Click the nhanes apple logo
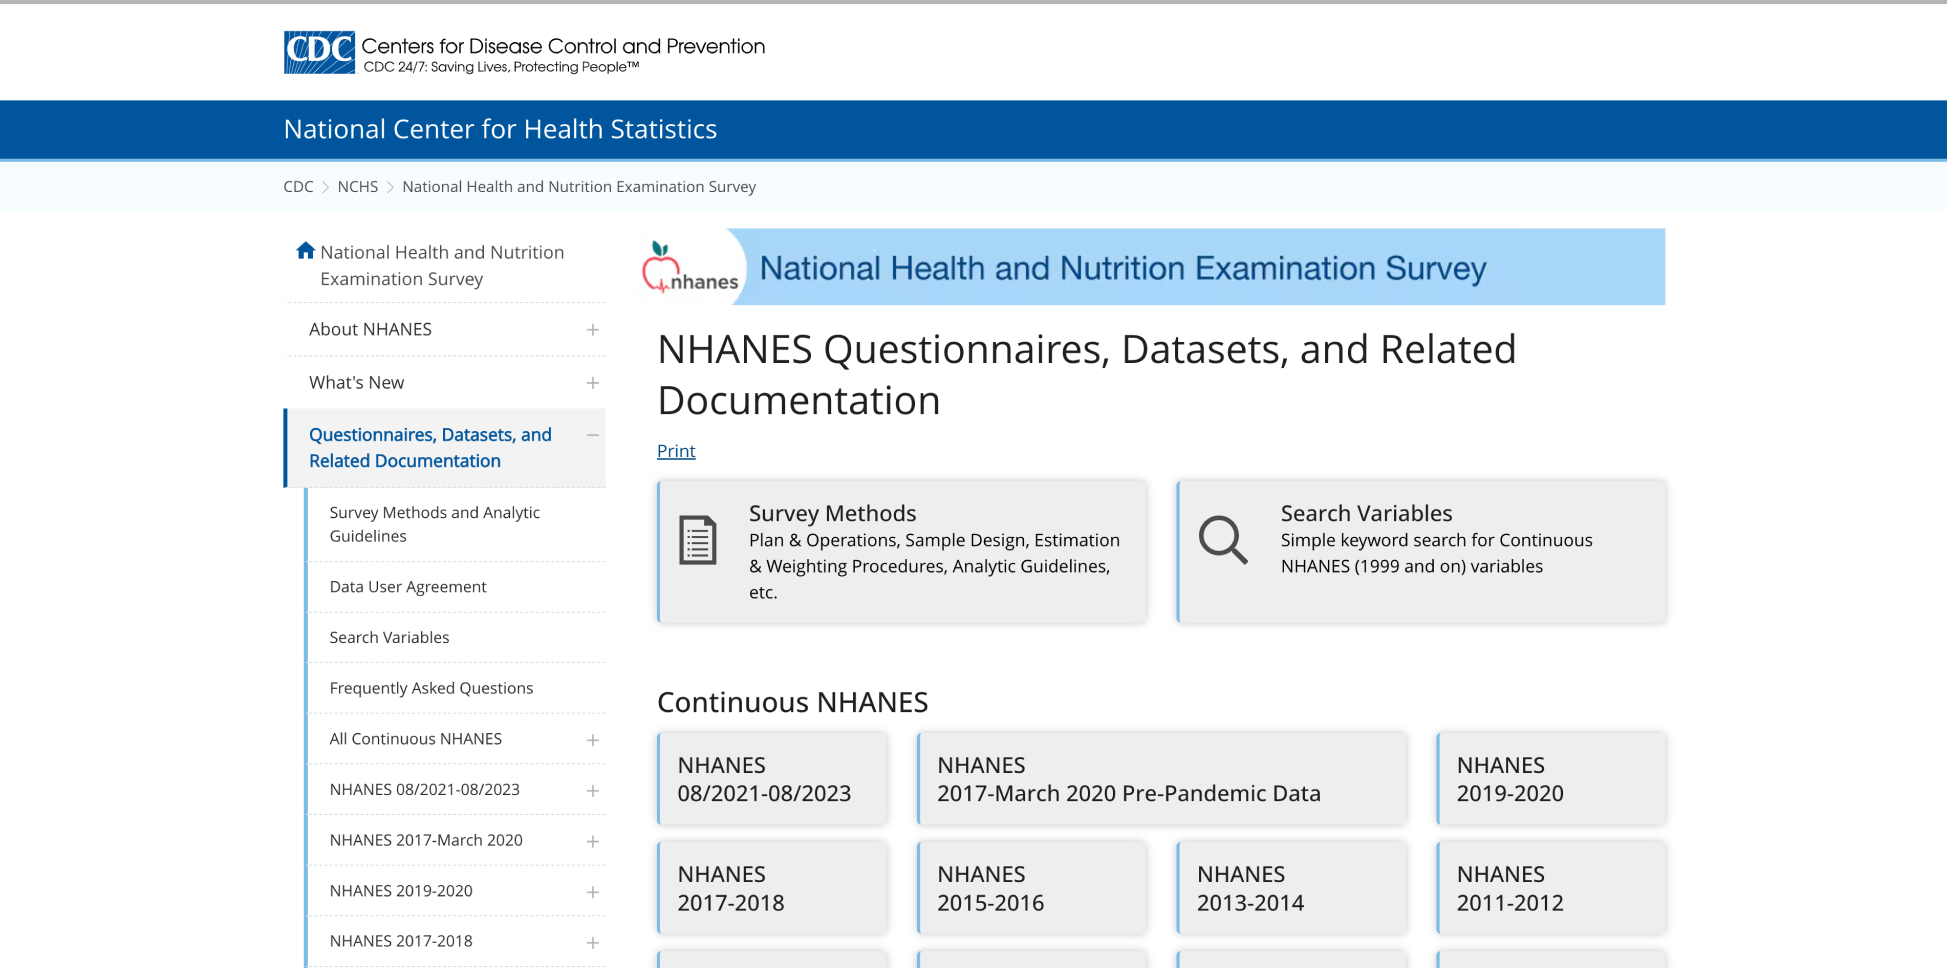 click(x=690, y=268)
